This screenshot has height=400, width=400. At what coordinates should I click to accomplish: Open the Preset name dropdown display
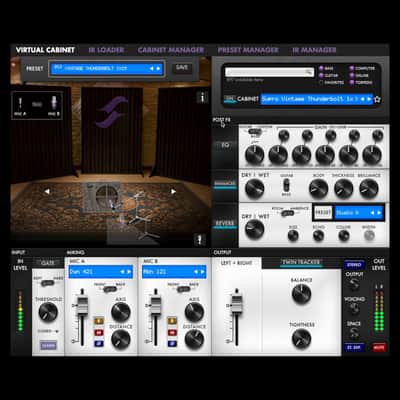pos(106,69)
